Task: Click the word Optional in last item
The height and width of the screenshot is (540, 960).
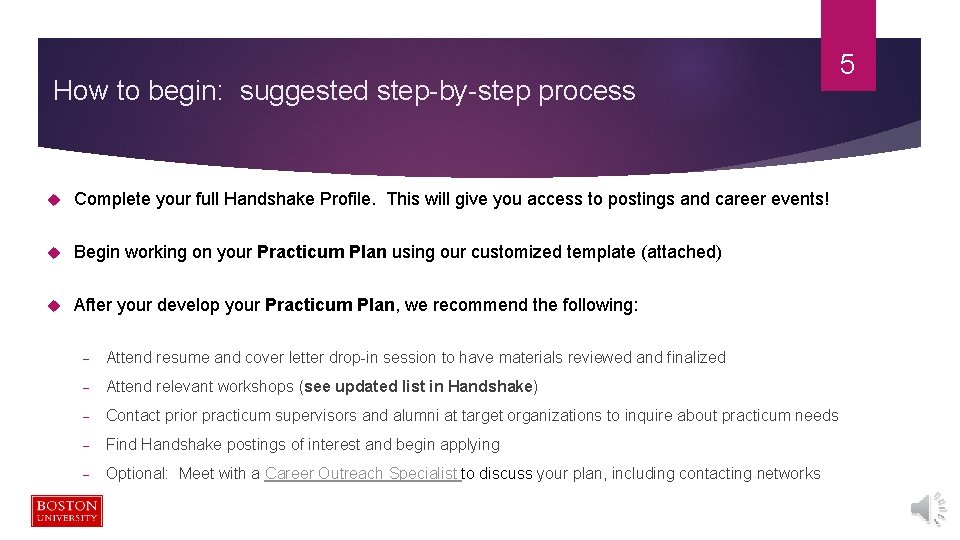Action: coord(138,474)
